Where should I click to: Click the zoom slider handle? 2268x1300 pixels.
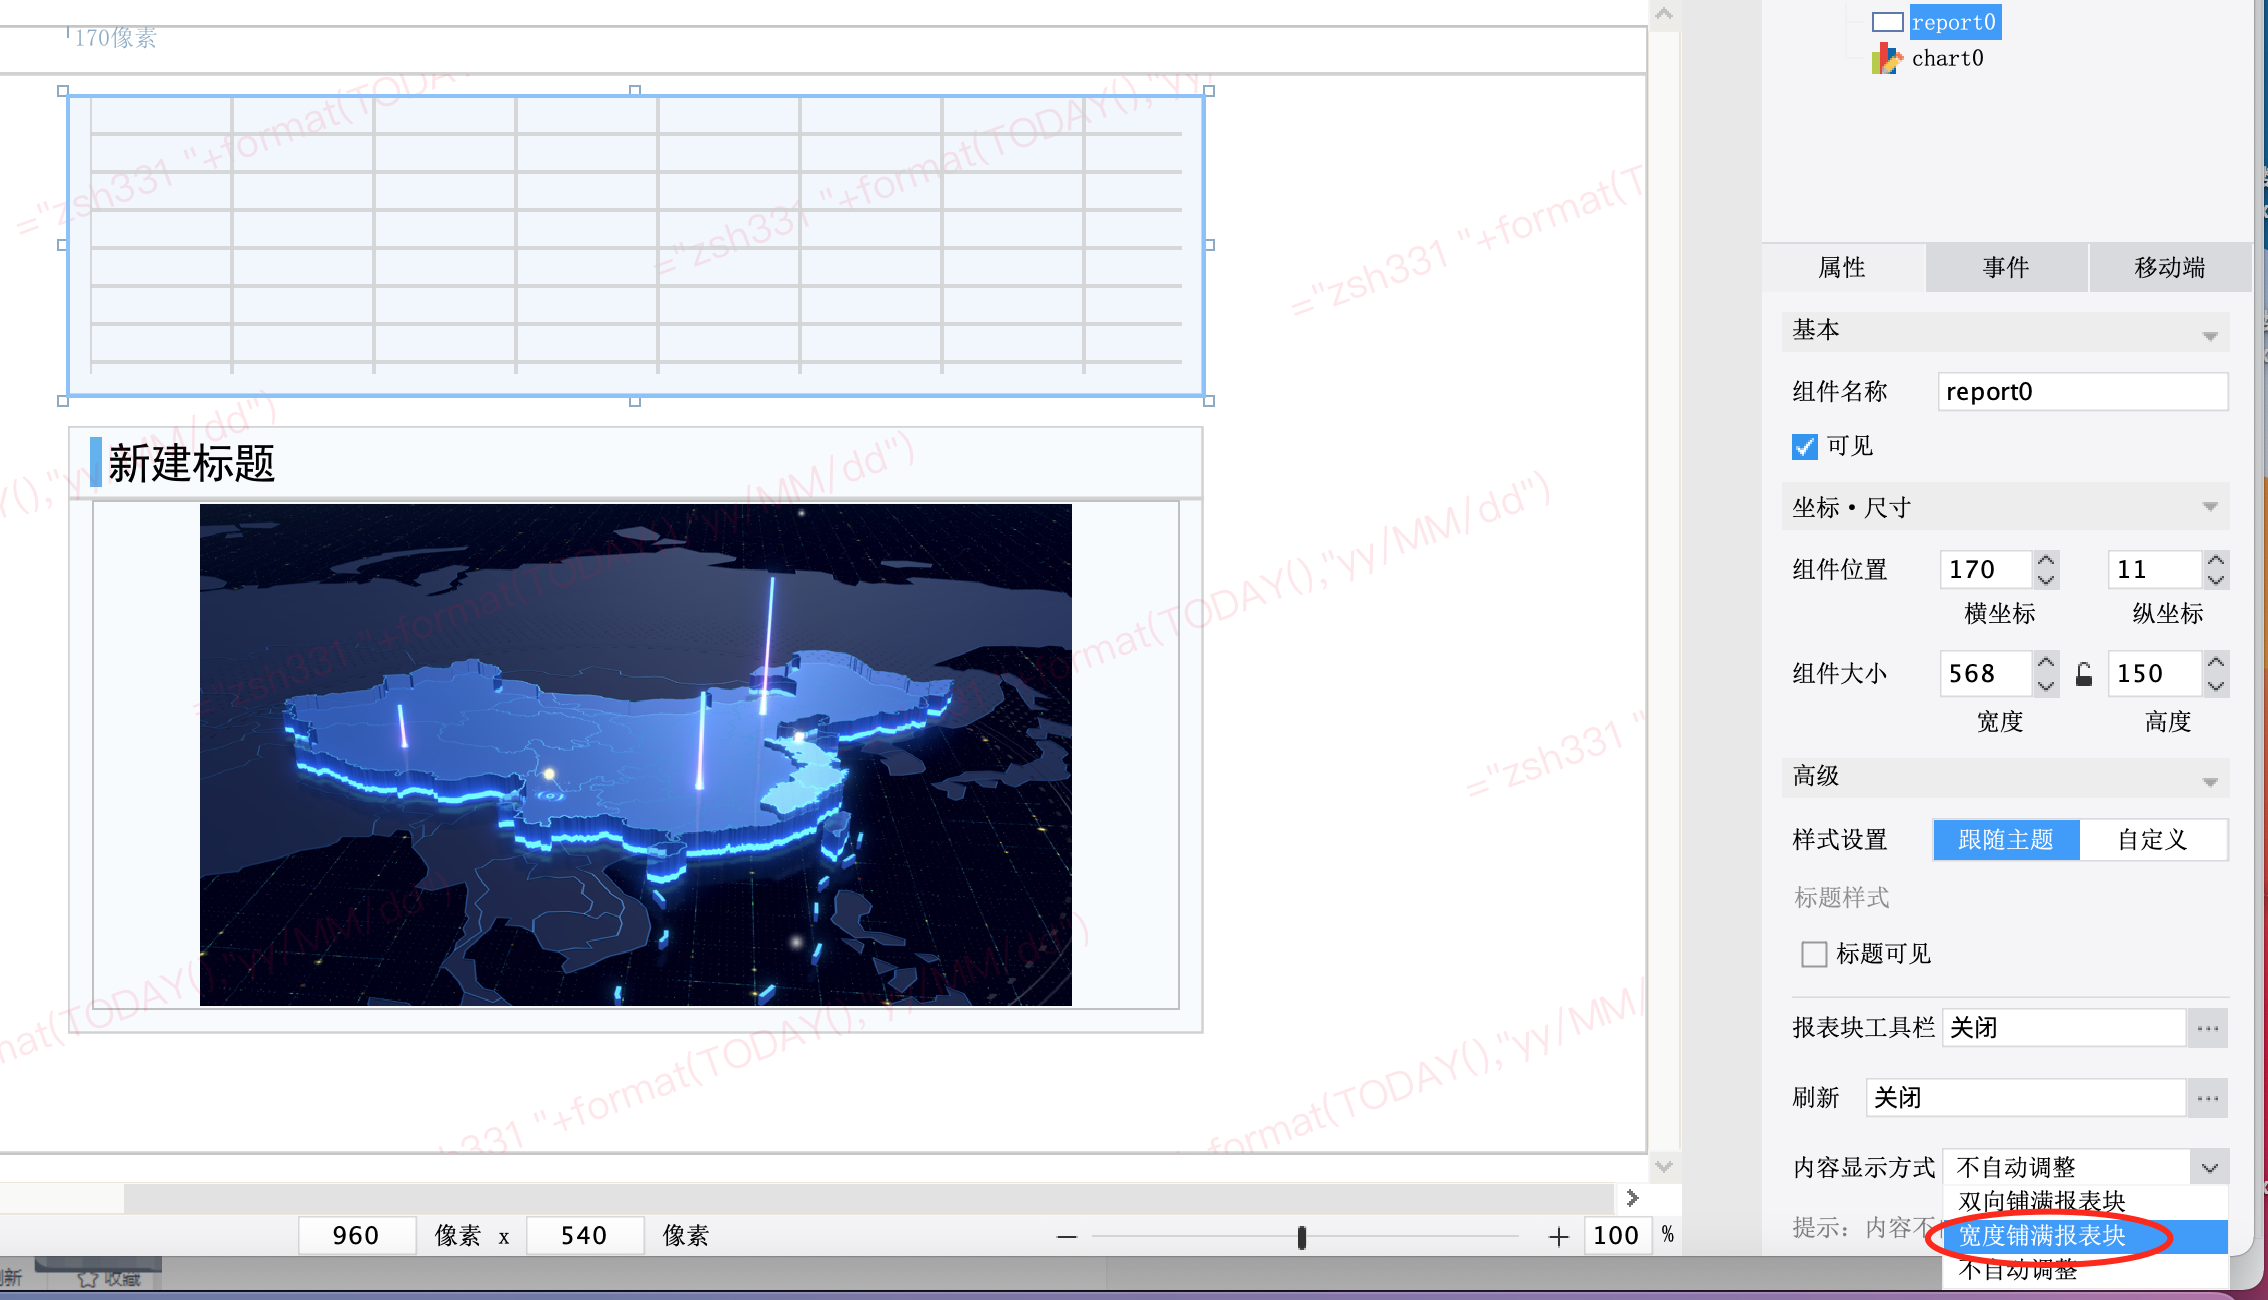click(1302, 1238)
